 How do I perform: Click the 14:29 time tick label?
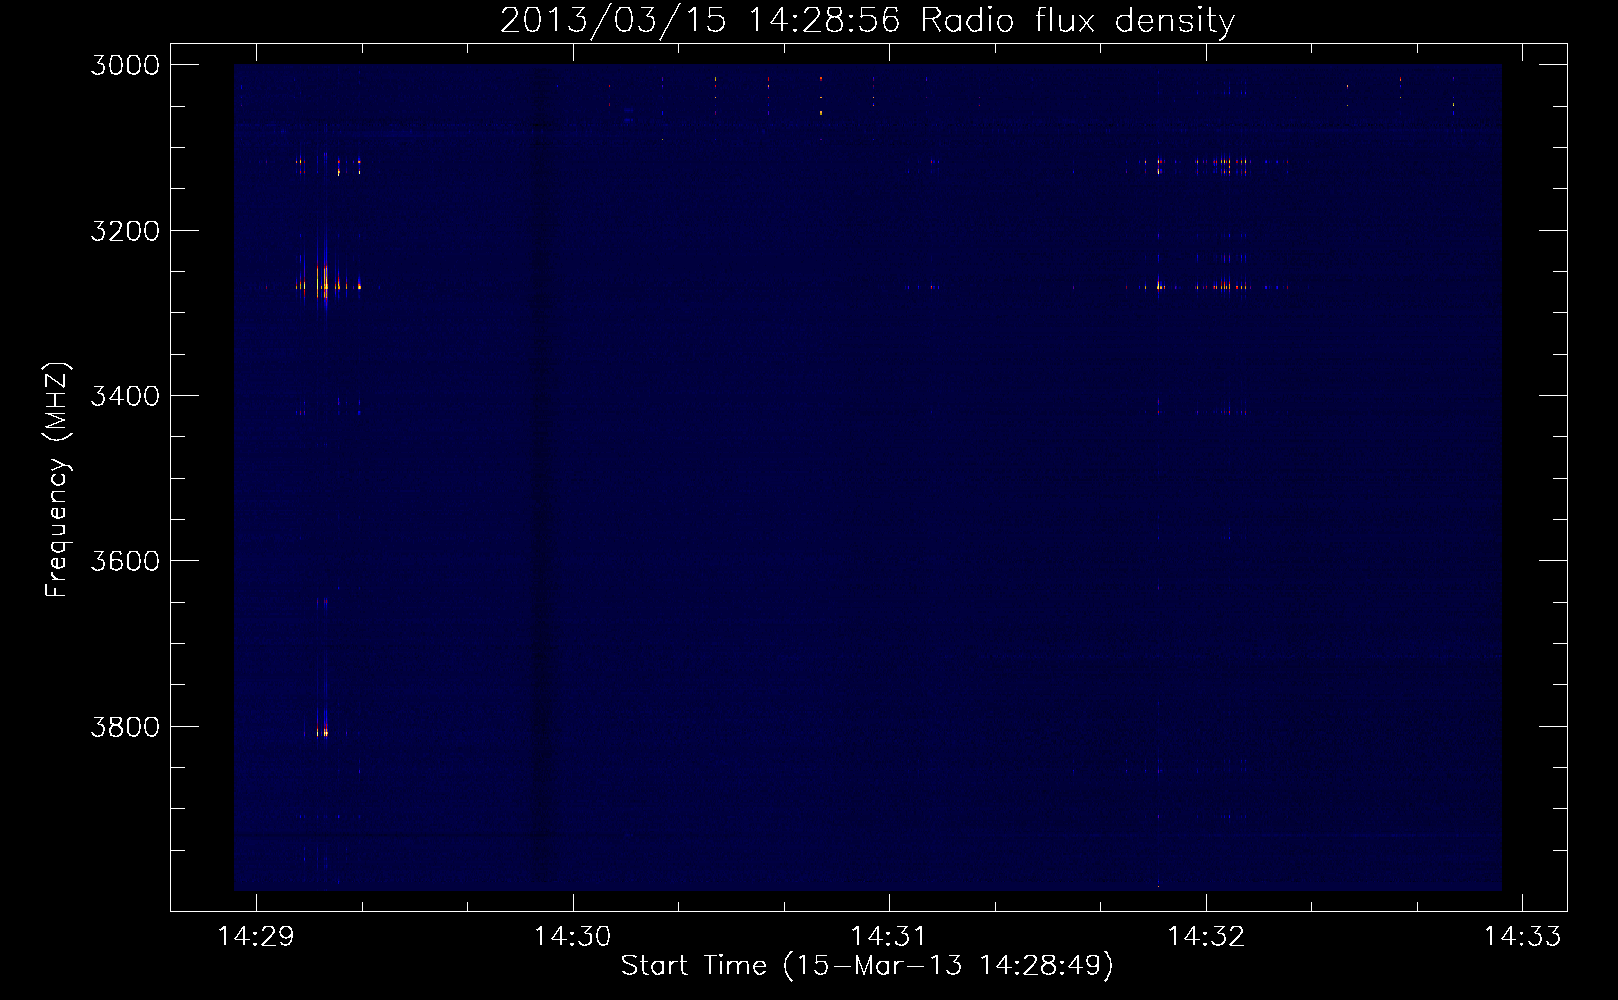256,936
